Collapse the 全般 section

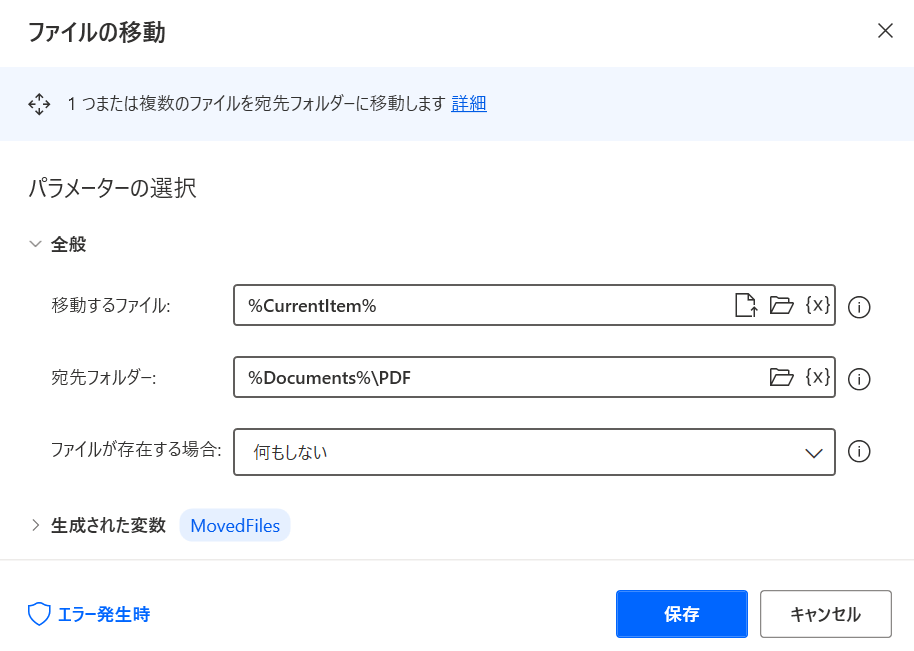pyautogui.click(x=35, y=243)
